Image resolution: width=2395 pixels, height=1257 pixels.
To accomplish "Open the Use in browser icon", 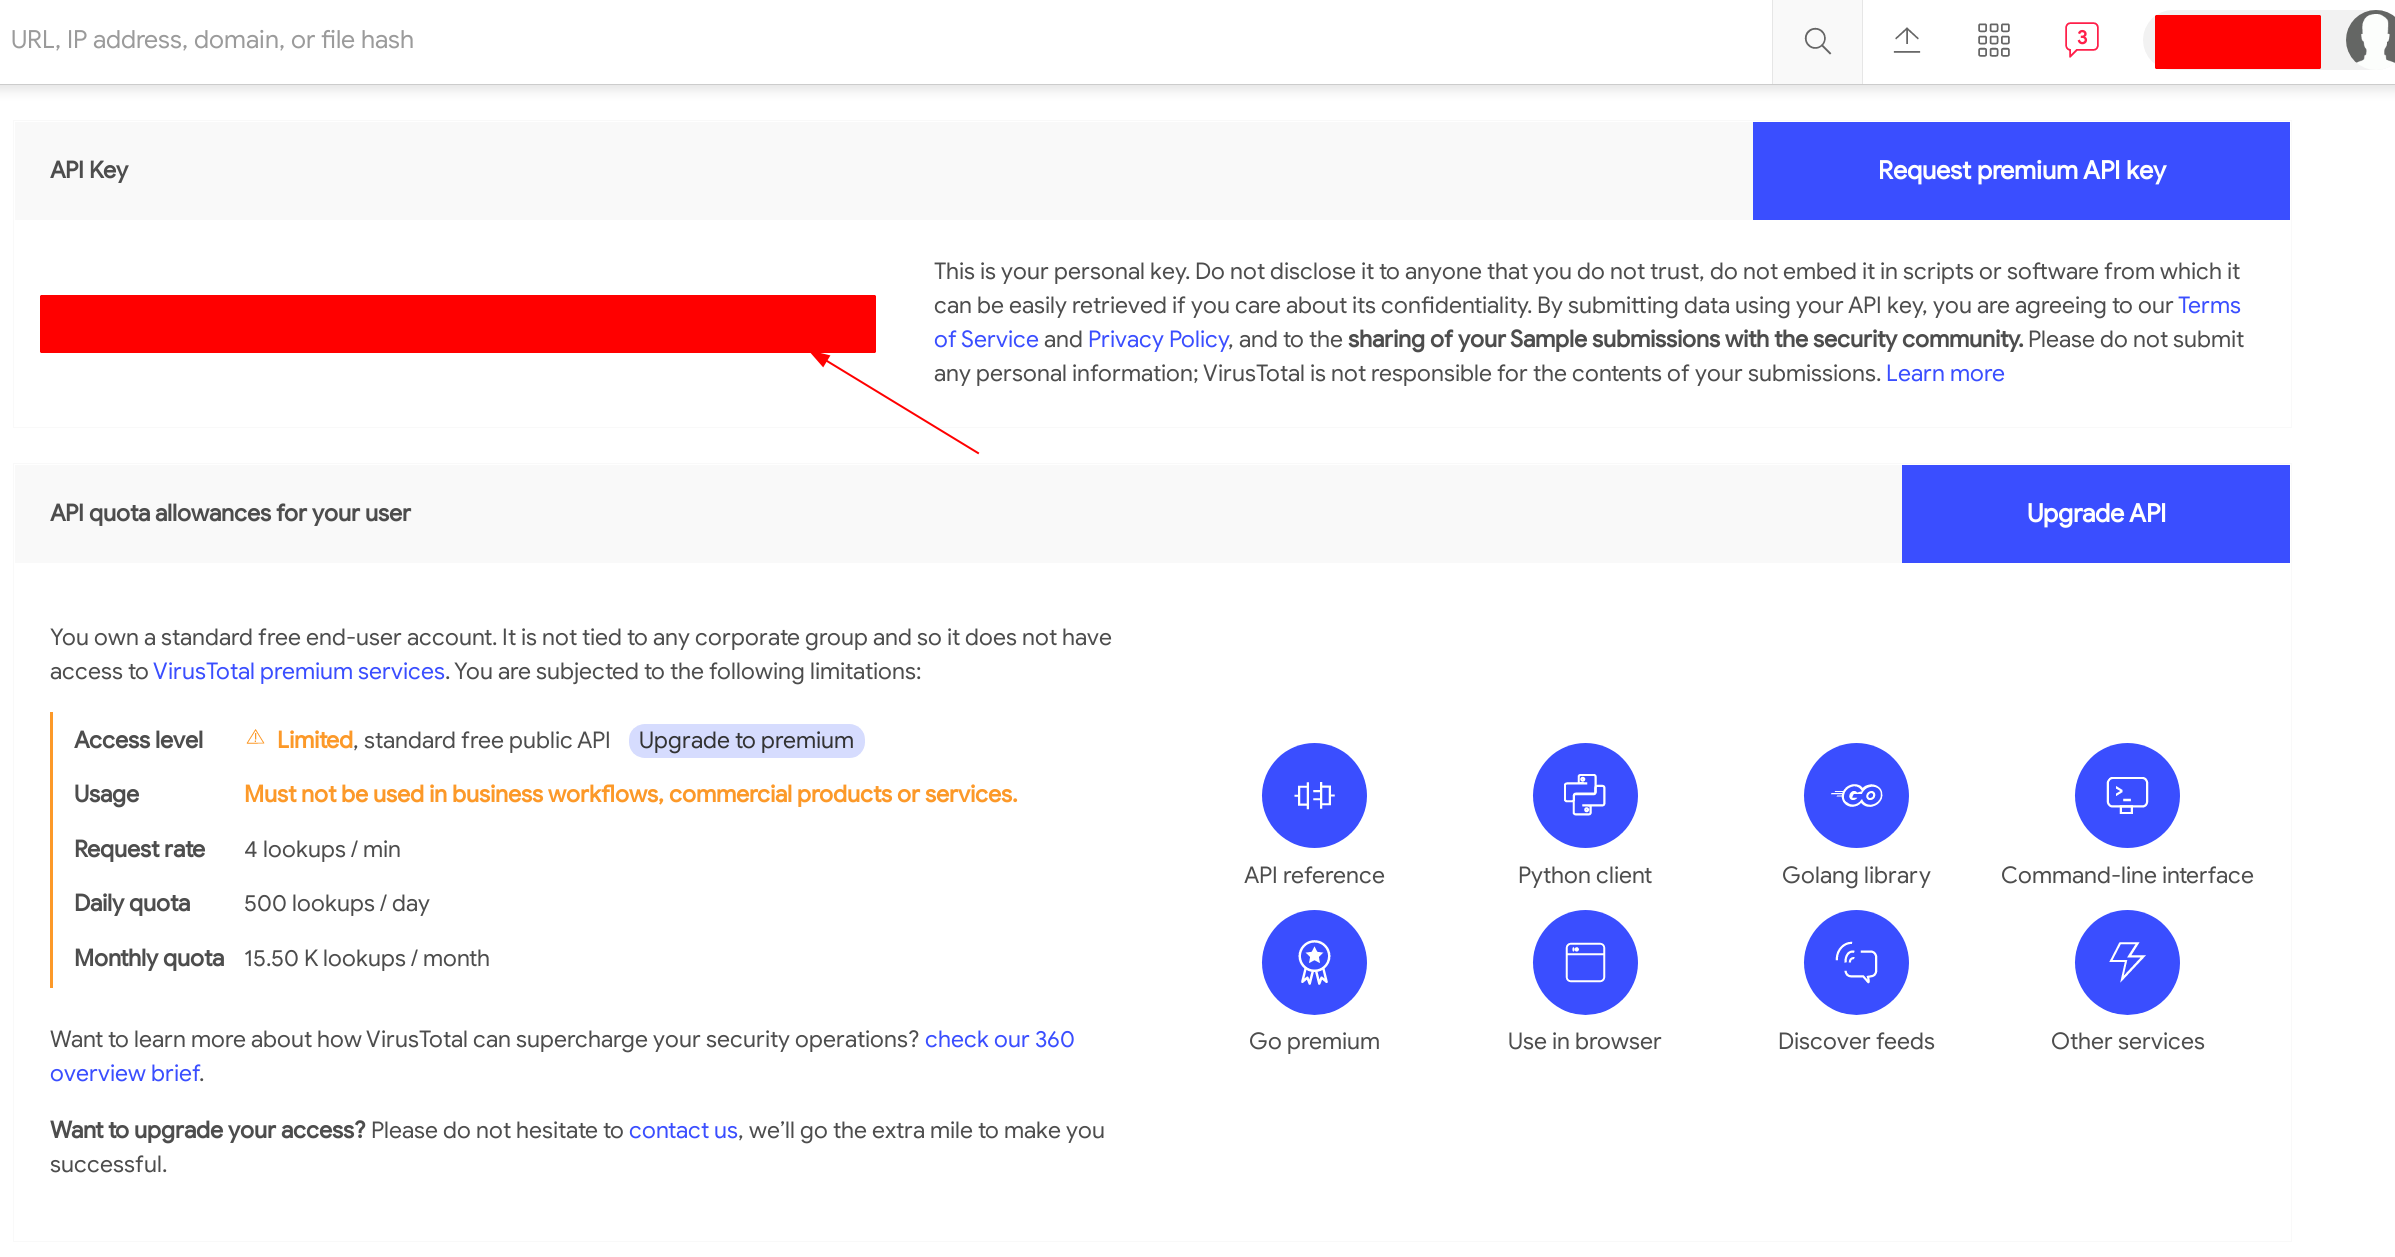I will click(x=1585, y=962).
